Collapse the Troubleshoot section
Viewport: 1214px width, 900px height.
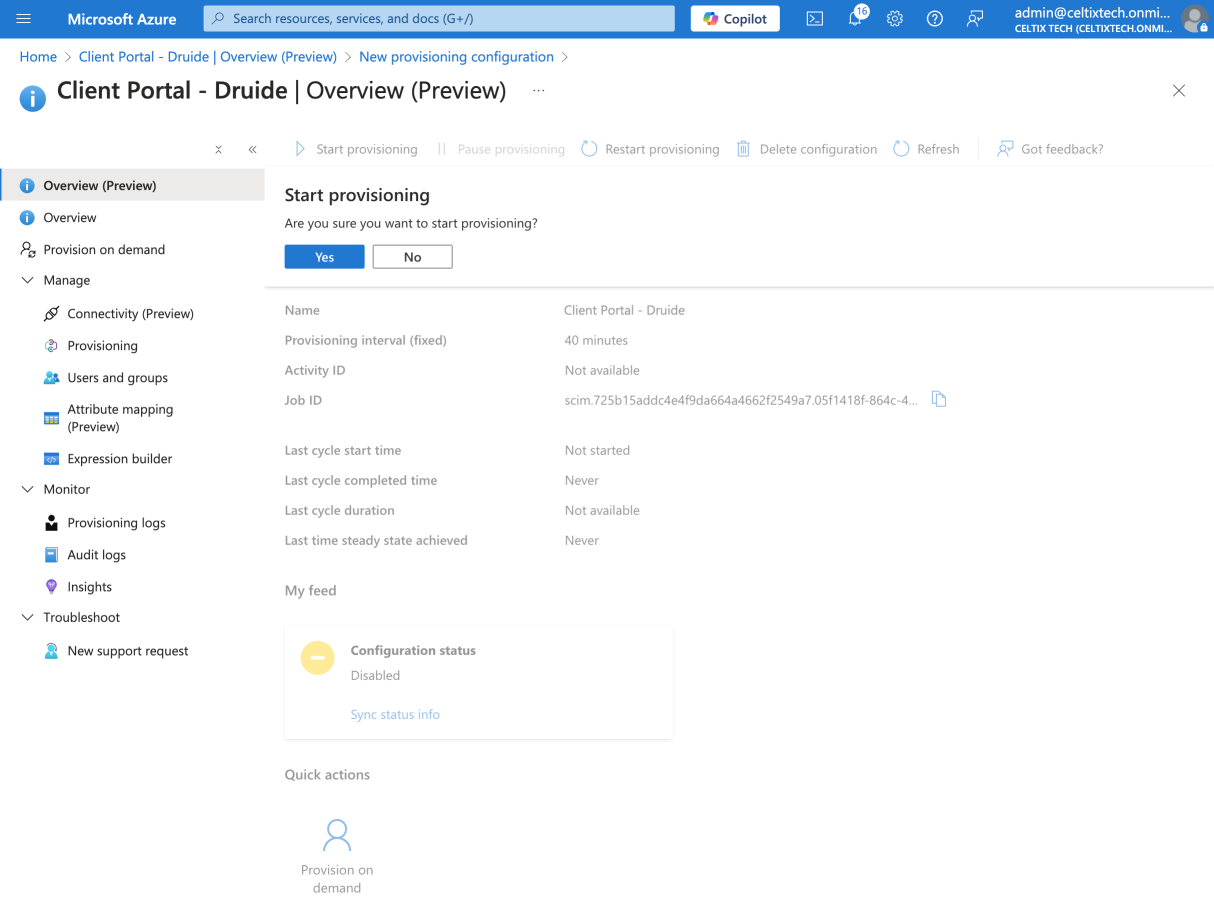click(28, 618)
